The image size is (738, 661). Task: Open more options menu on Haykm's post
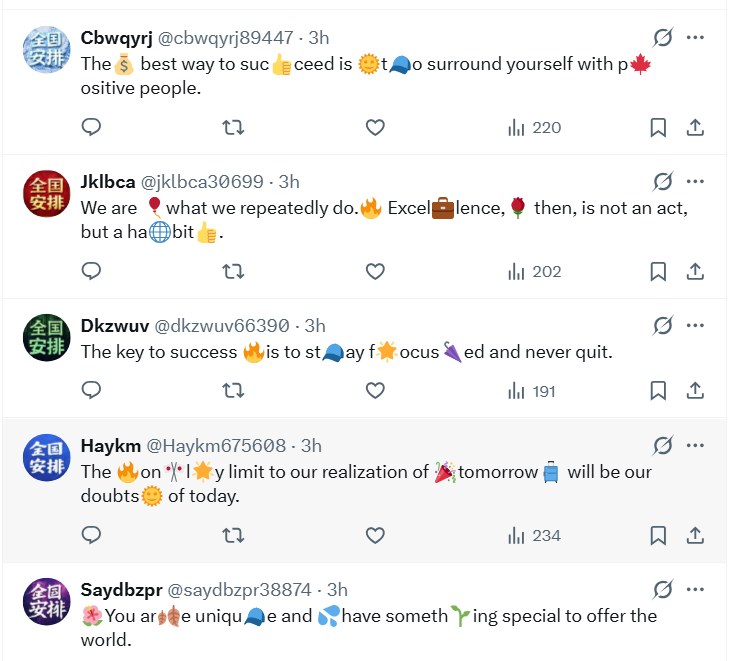click(695, 445)
